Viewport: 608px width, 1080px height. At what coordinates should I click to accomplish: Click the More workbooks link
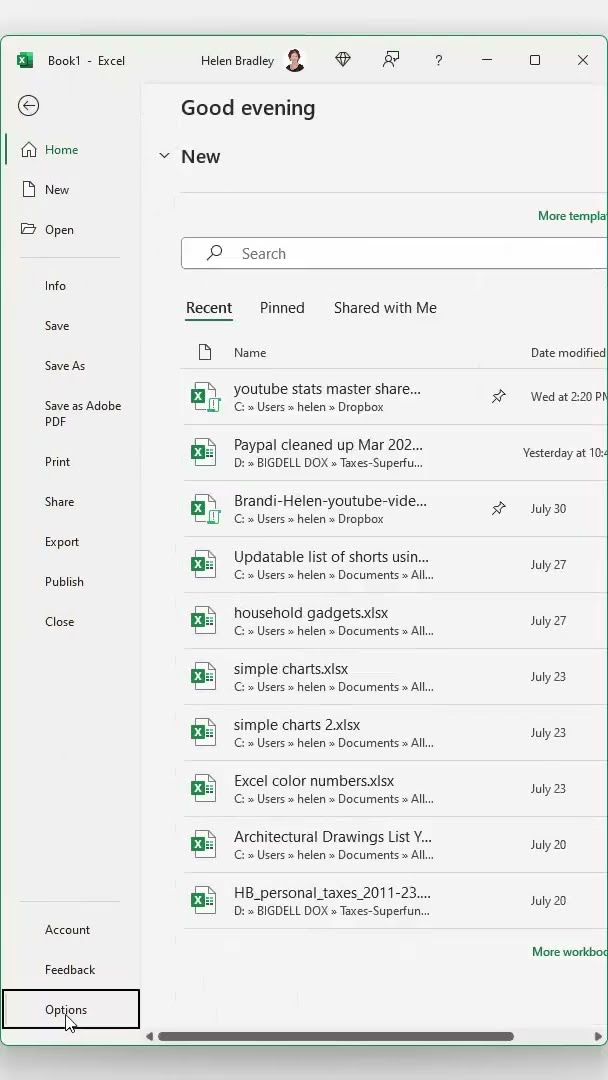pos(569,952)
